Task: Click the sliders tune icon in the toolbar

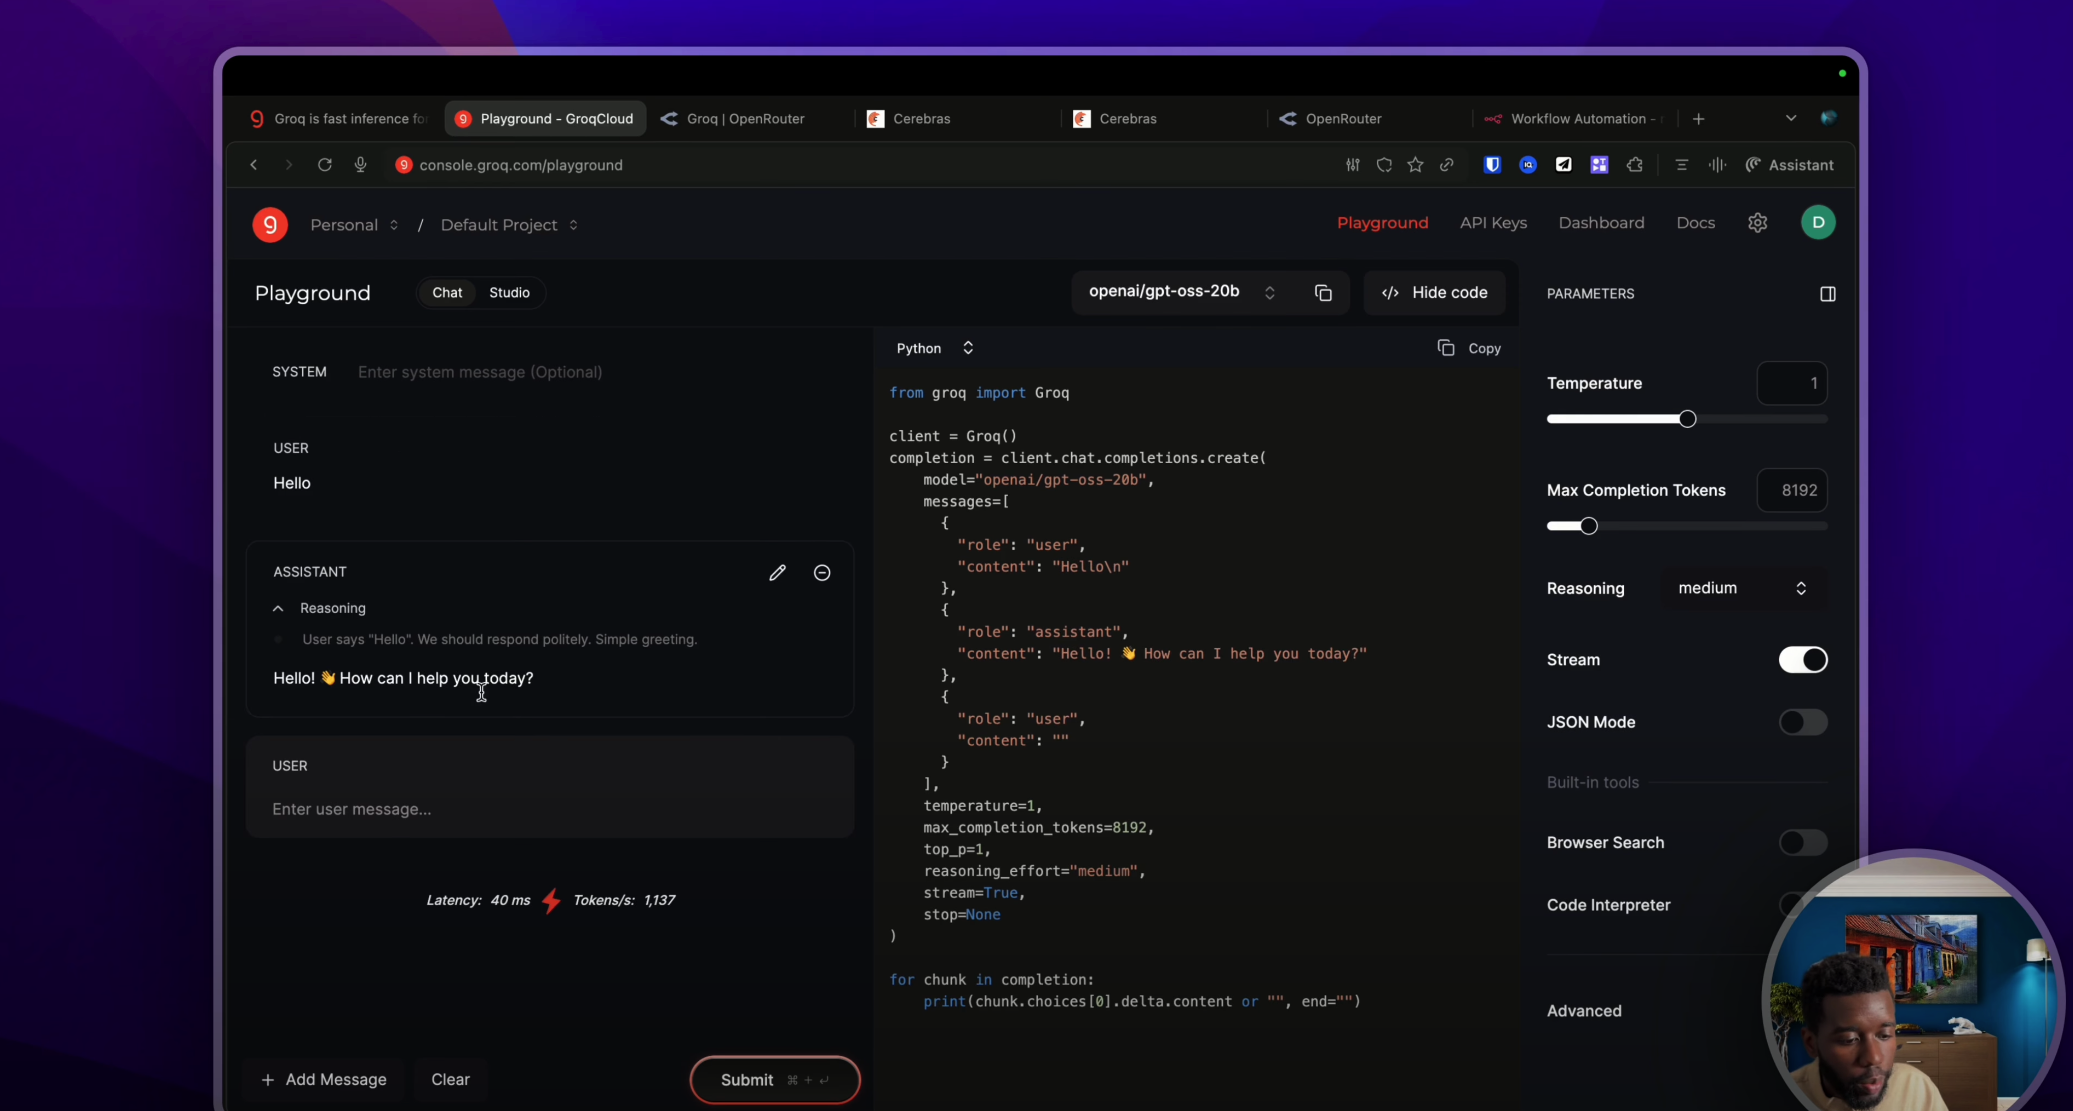Action: coord(1352,165)
